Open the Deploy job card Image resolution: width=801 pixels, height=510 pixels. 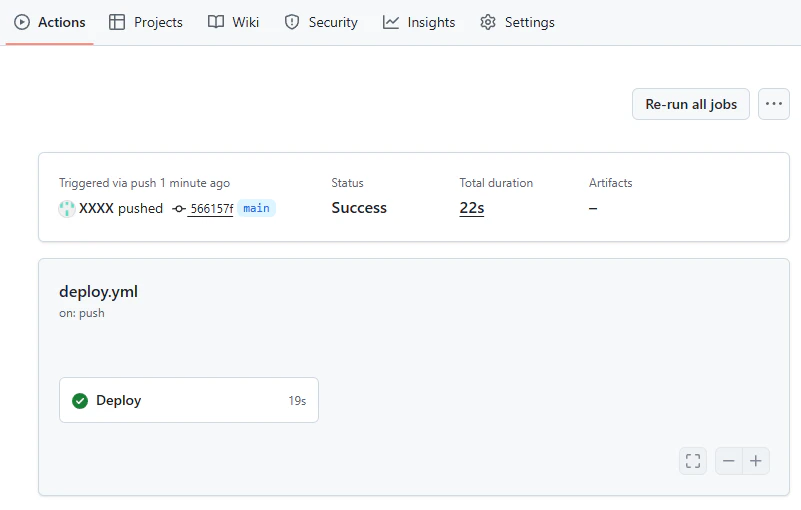tap(189, 400)
